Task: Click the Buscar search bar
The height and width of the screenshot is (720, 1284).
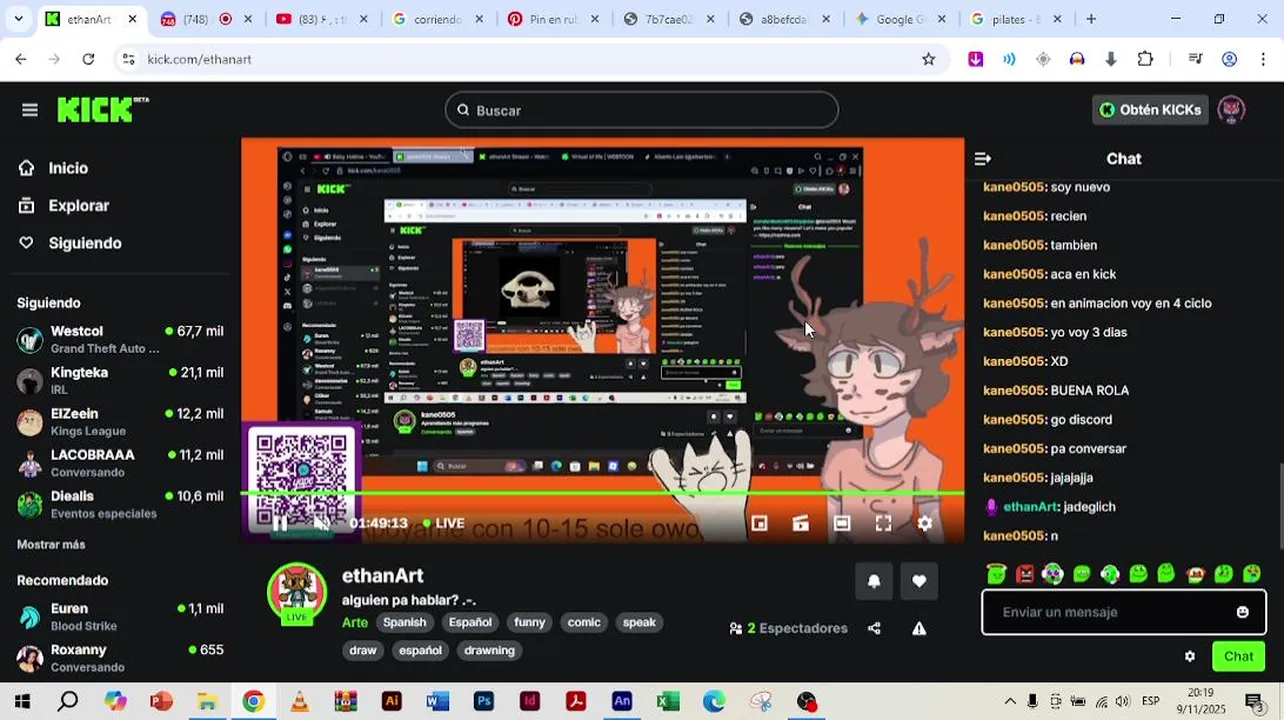Action: point(641,110)
